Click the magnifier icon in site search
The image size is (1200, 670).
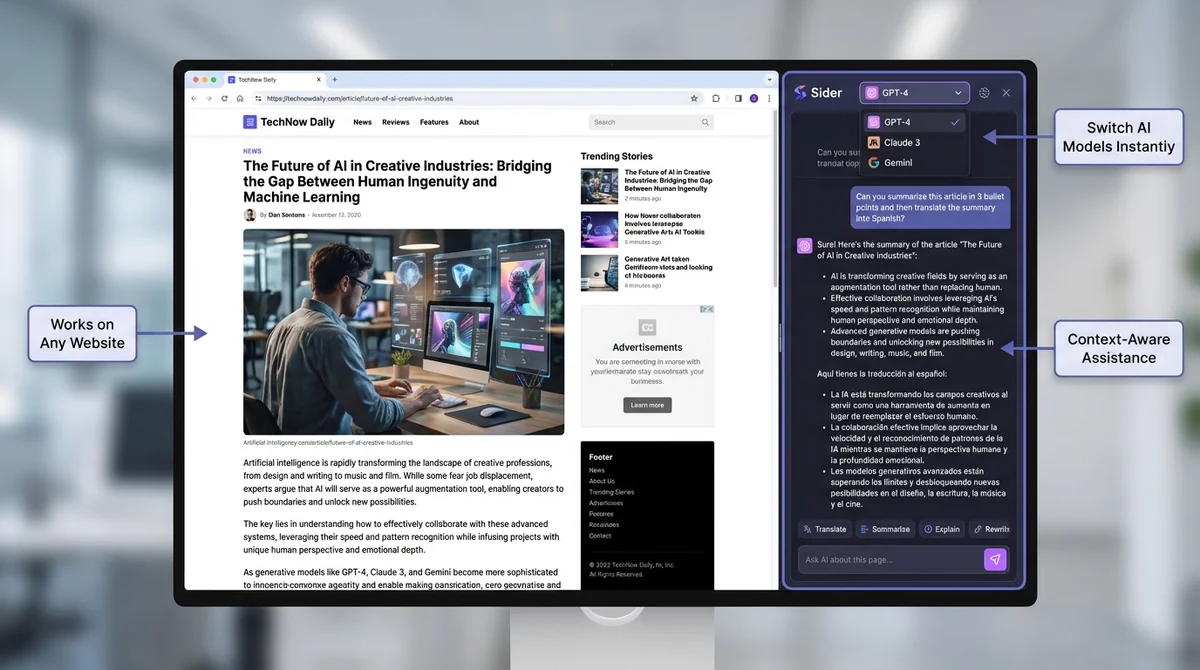705,122
